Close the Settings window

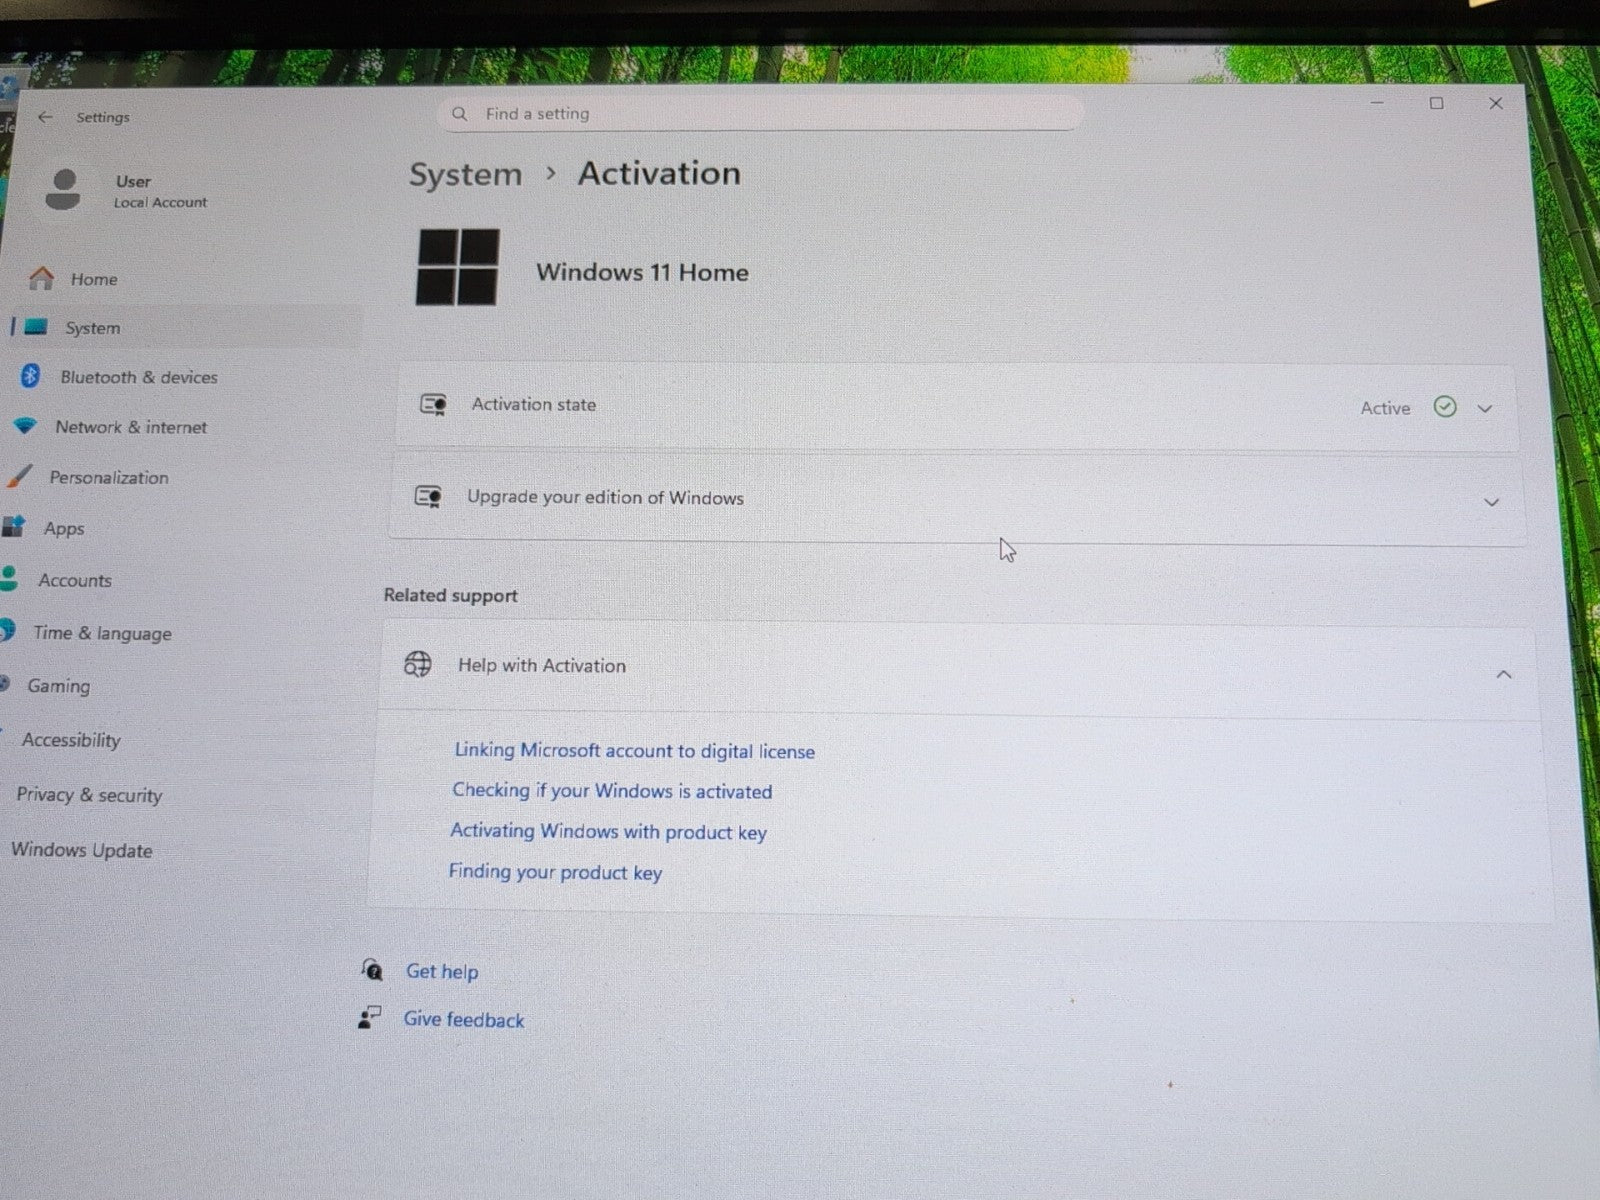[x=1496, y=103]
